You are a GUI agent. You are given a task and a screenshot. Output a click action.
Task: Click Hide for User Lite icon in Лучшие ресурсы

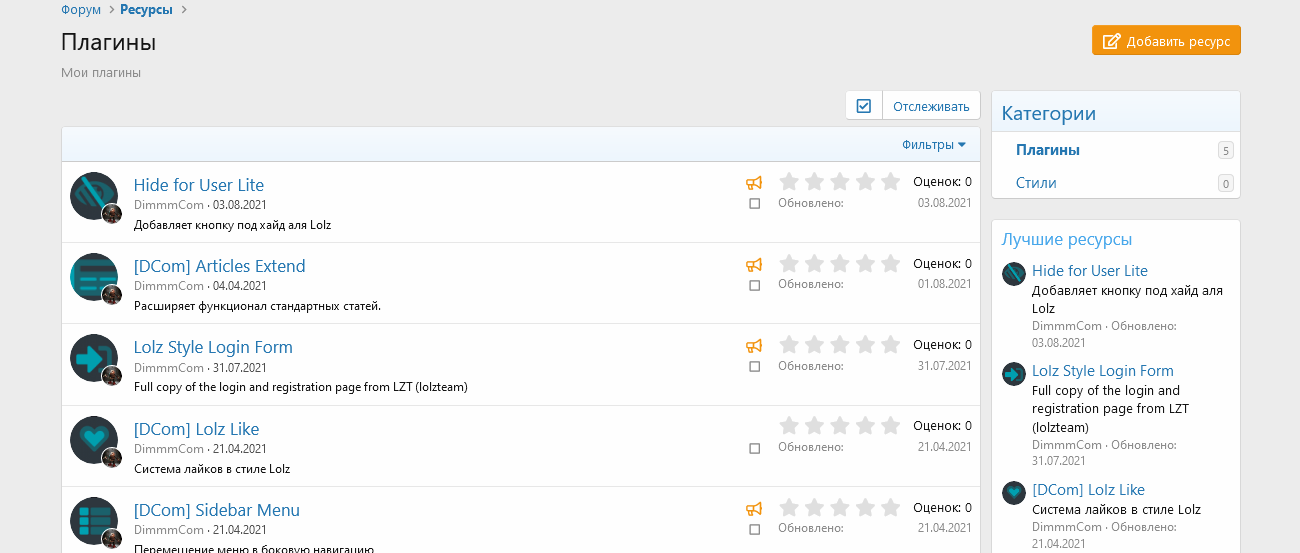pyautogui.click(x=1014, y=274)
